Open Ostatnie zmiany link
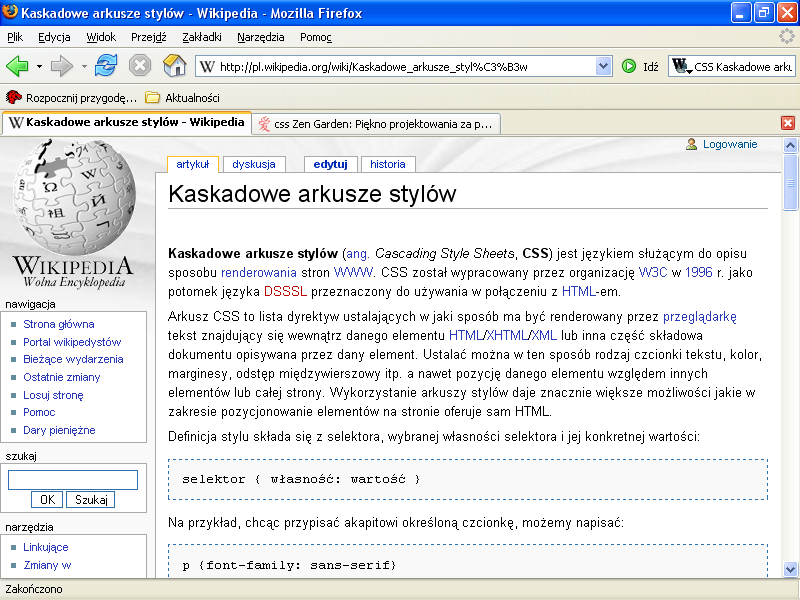The height and width of the screenshot is (600, 800). tap(62, 377)
